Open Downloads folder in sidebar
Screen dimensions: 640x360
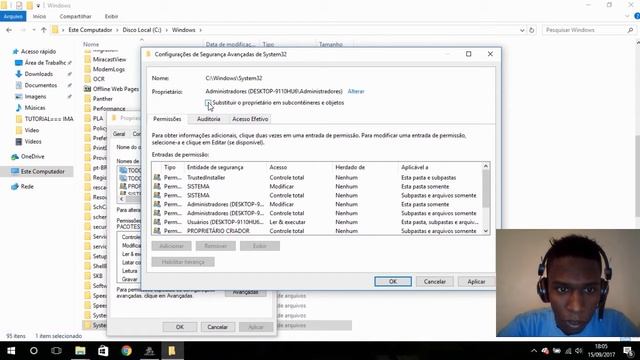pos(38,74)
